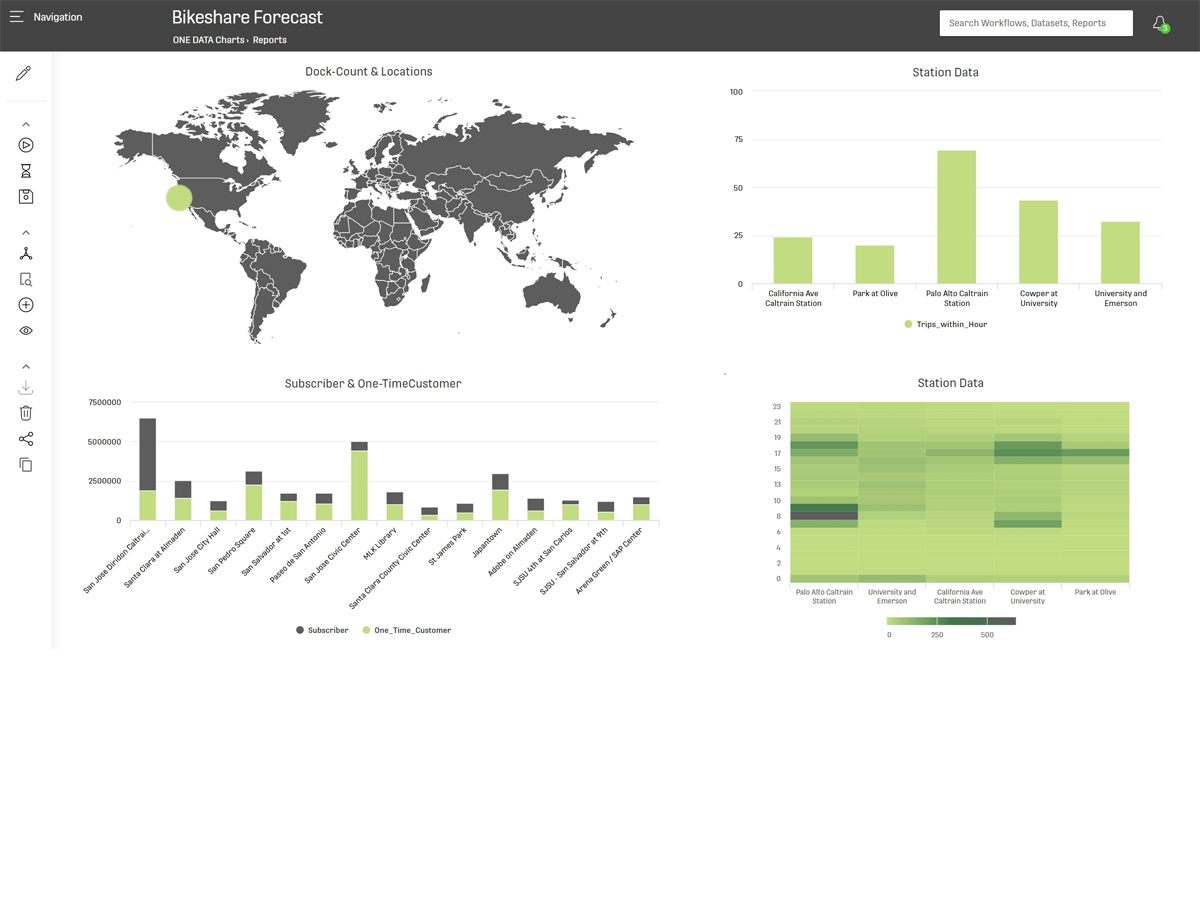The image size is (1200, 900).
Task: Click the share icon in sidebar
Action: [26, 439]
